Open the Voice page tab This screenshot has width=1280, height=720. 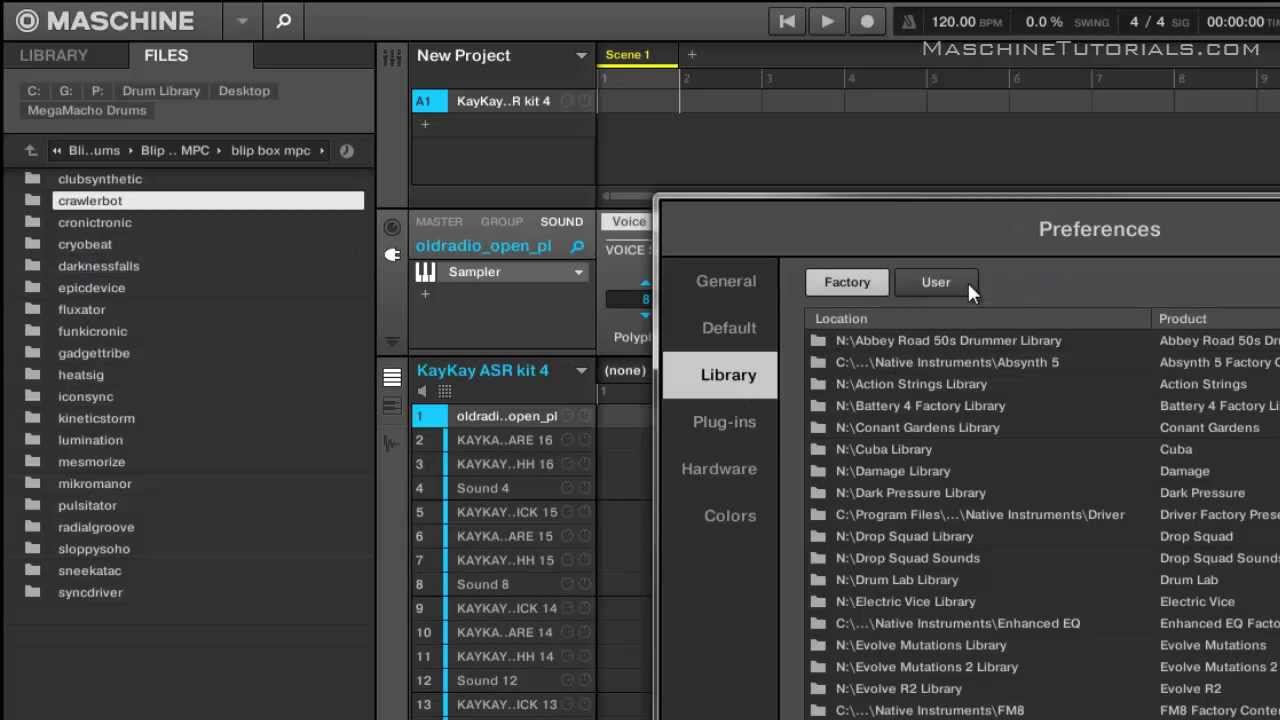point(628,222)
